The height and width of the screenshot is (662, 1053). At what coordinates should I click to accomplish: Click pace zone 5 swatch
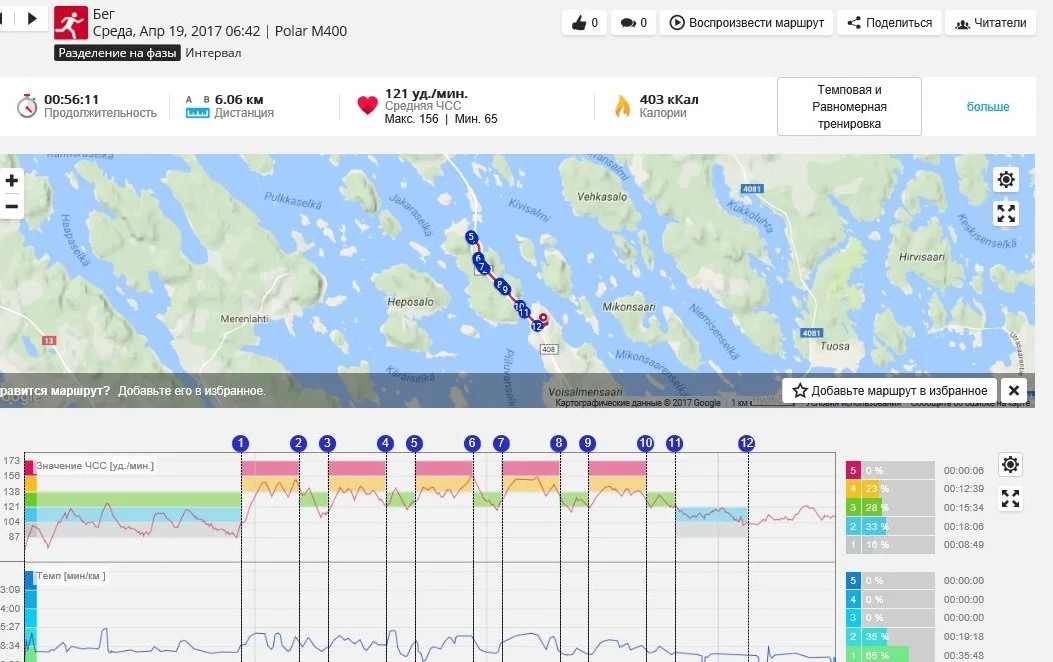click(853, 581)
